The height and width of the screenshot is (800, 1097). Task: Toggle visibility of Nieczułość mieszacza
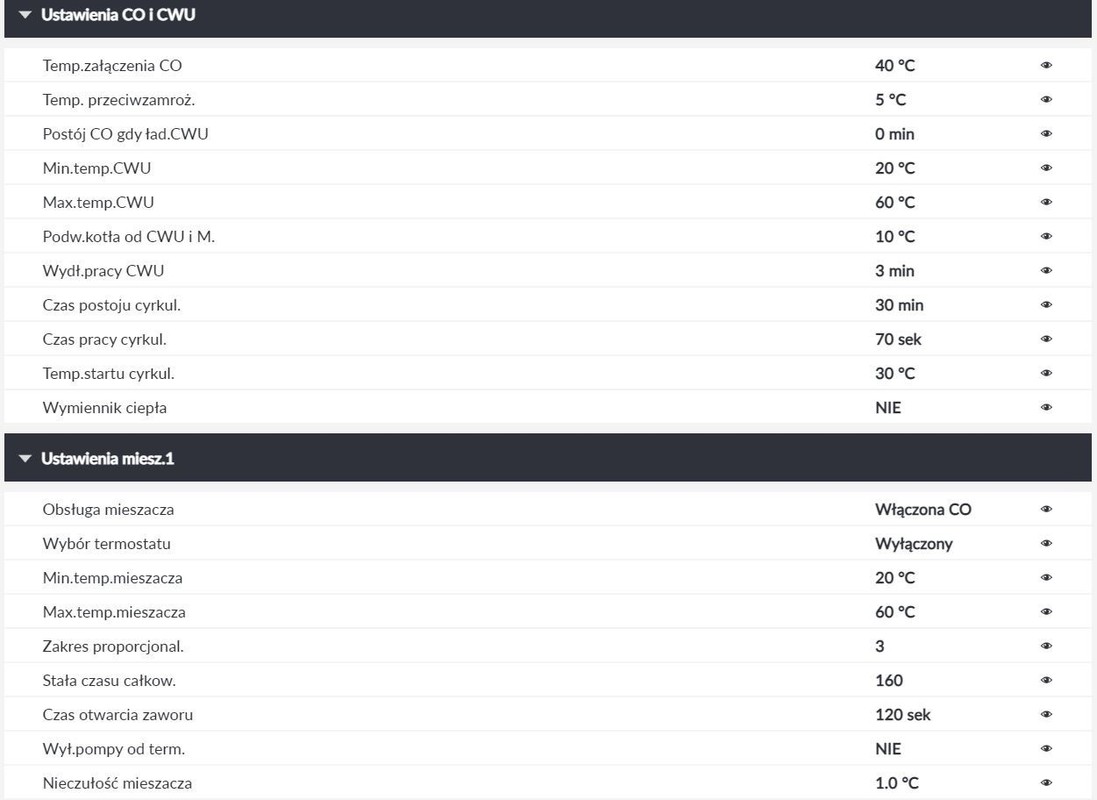(1046, 783)
